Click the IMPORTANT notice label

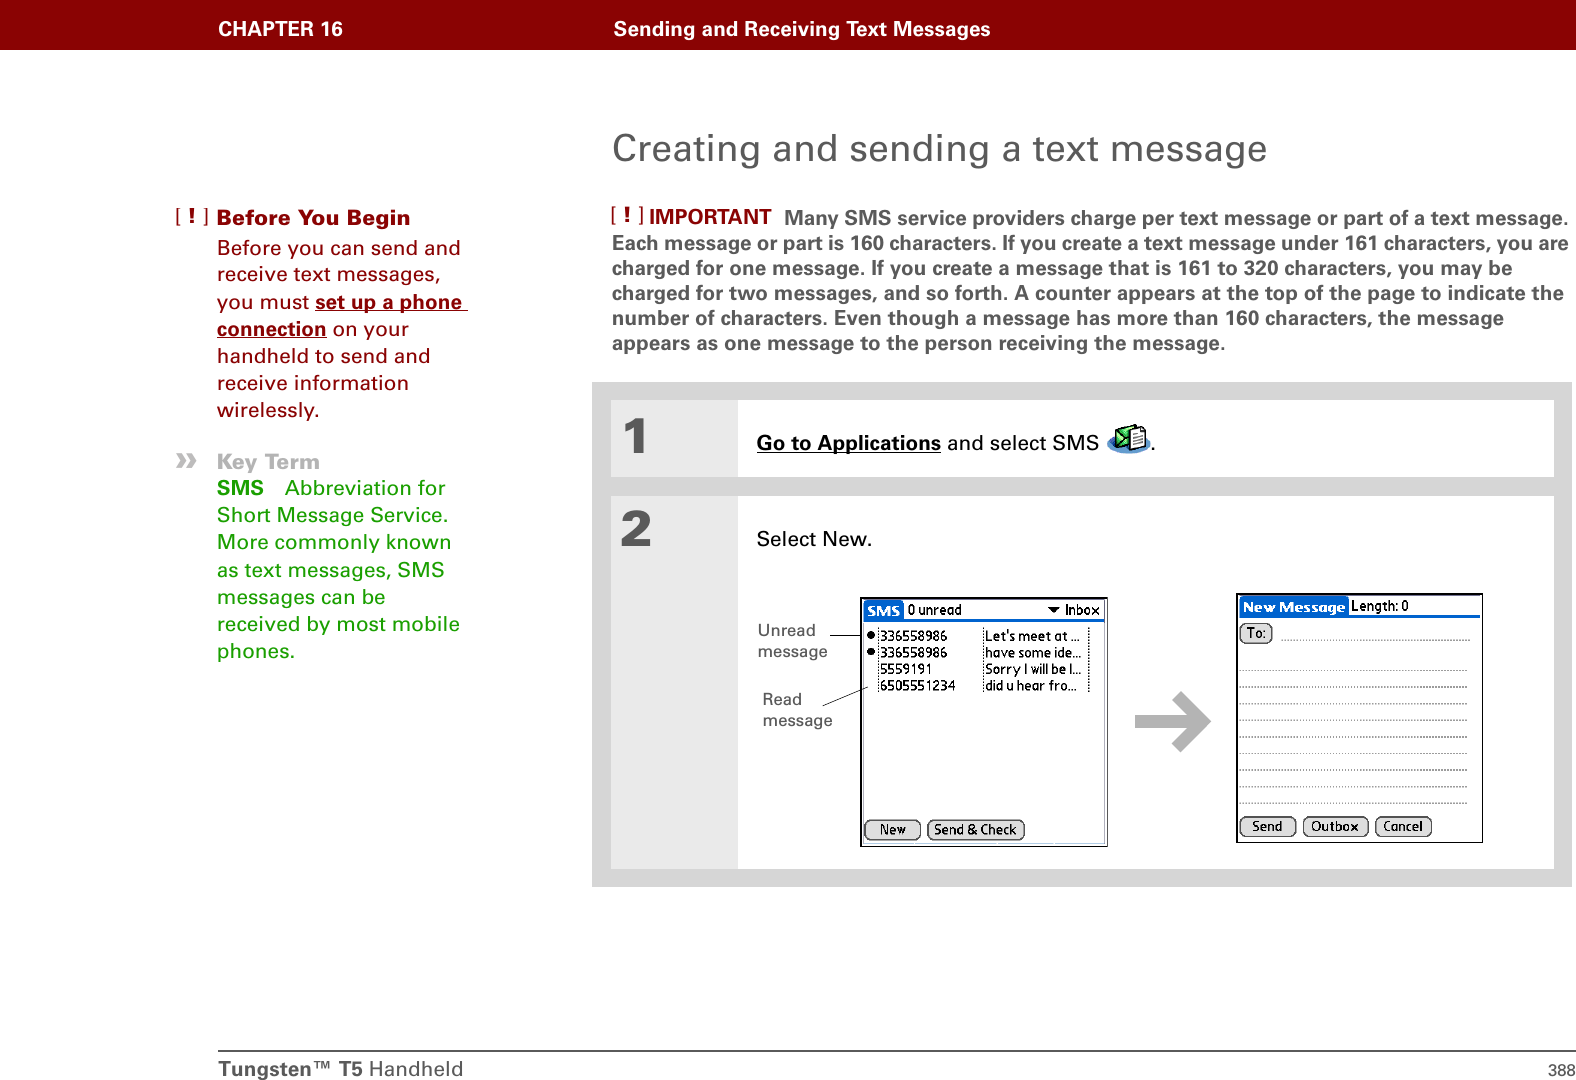(709, 217)
